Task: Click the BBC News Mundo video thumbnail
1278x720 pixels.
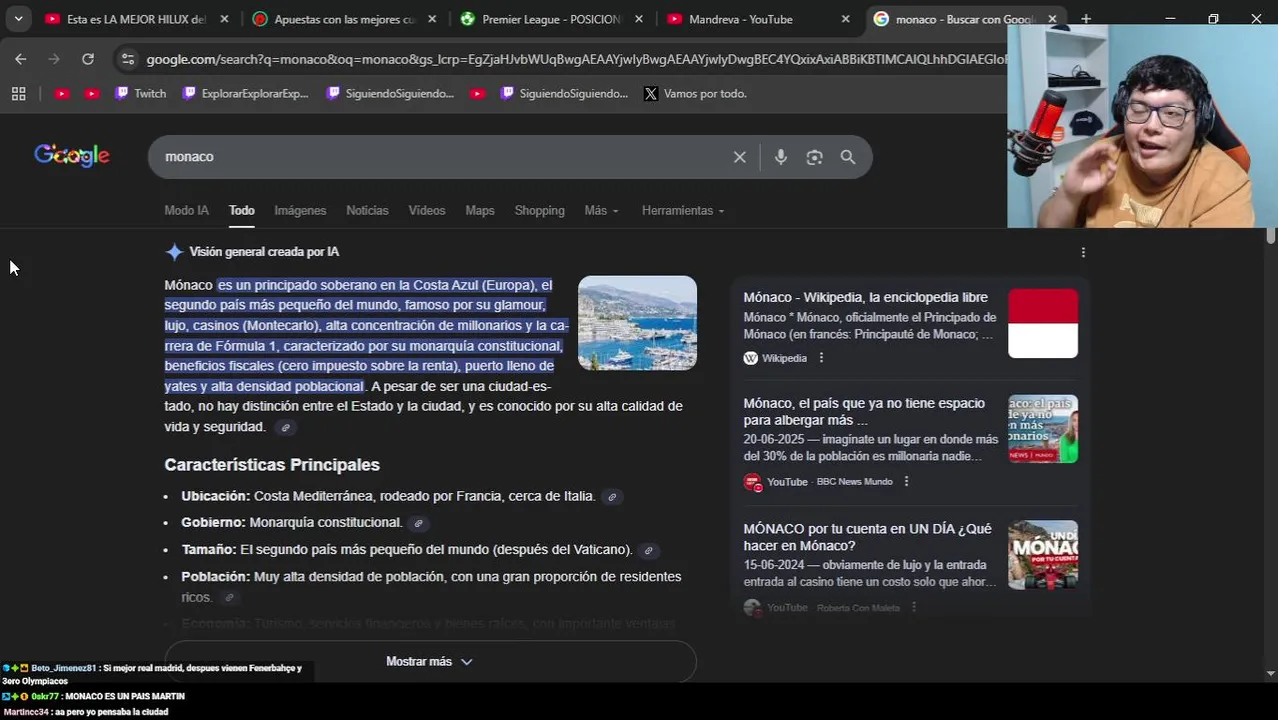Action: (1043, 429)
